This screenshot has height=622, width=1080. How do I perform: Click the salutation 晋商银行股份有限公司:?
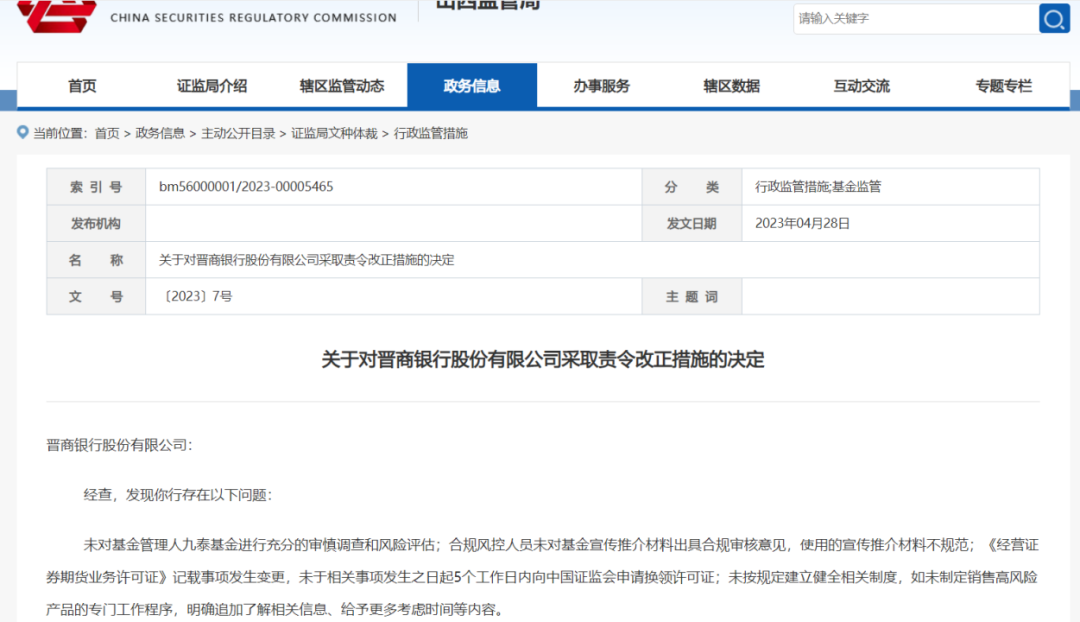coord(119,445)
